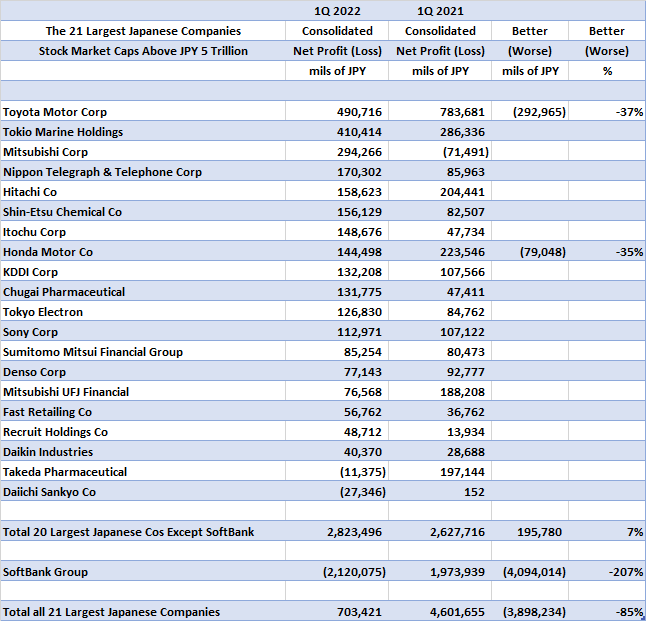This screenshot has height=621, width=646.
Task: Click Fast Retailing's 56,762 value
Action: [x=363, y=412]
